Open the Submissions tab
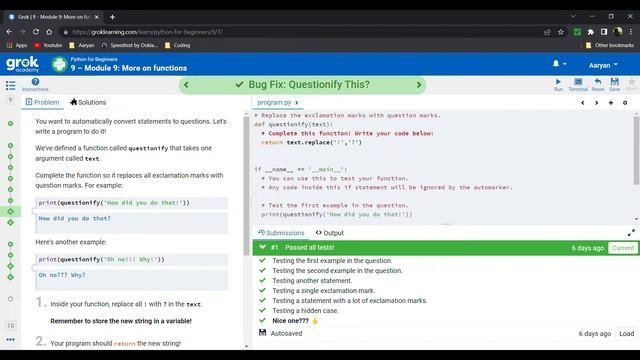The width and height of the screenshot is (640, 360). pyautogui.click(x=281, y=233)
